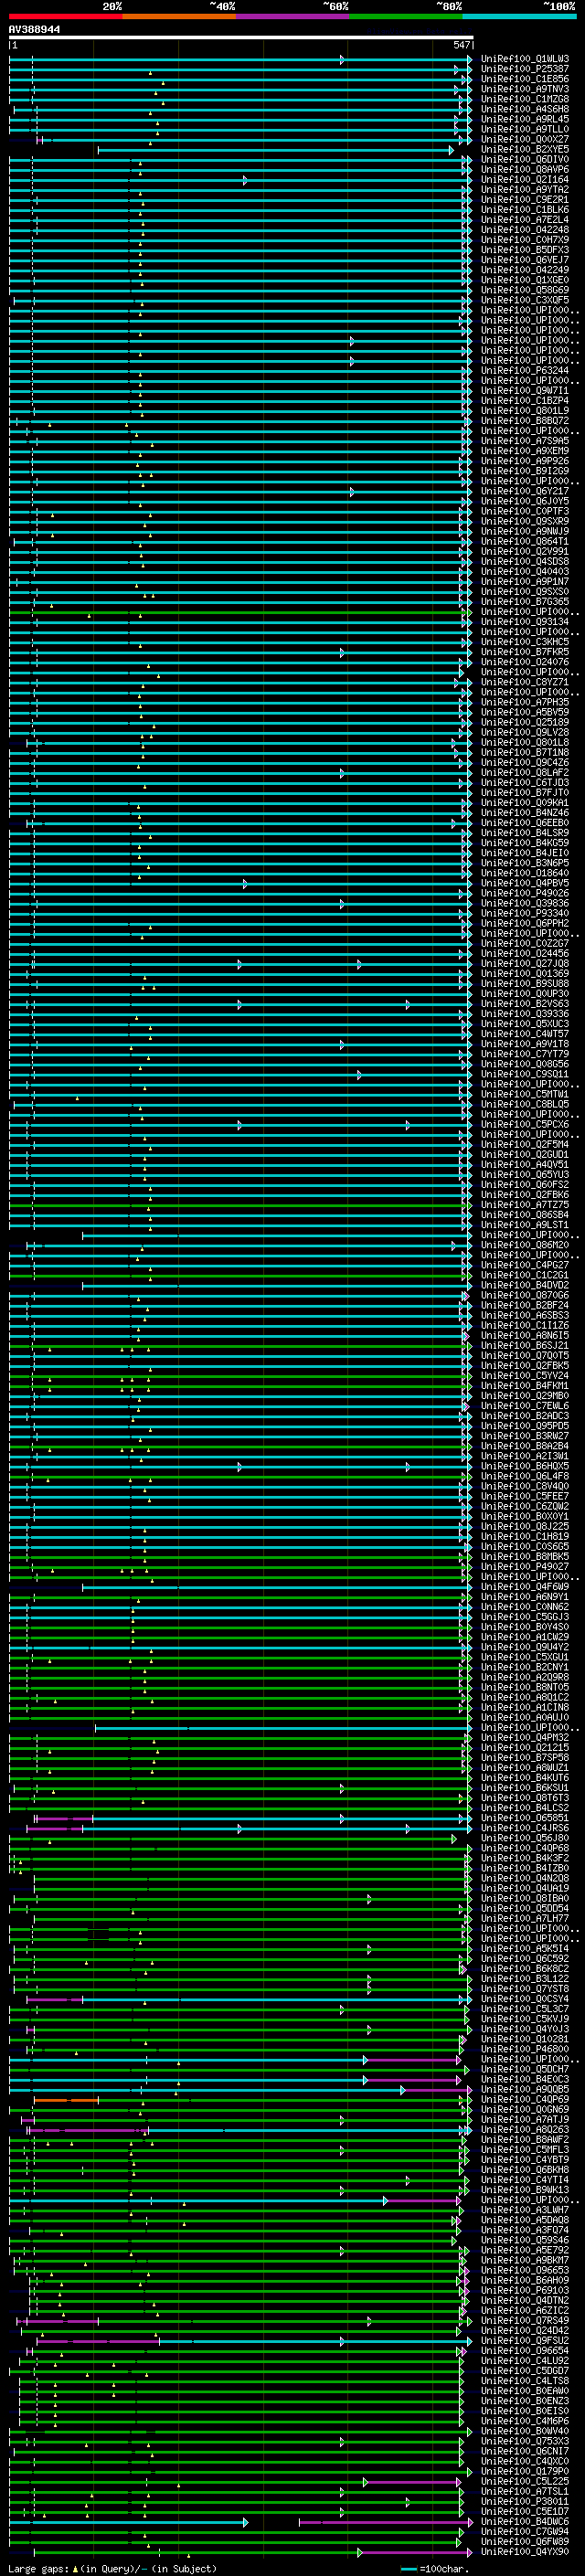This screenshot has height=2576, width=585.
Task: Click the cyan alignment bar for UniRef100_Q1WLW3
Action: [200, 60]
